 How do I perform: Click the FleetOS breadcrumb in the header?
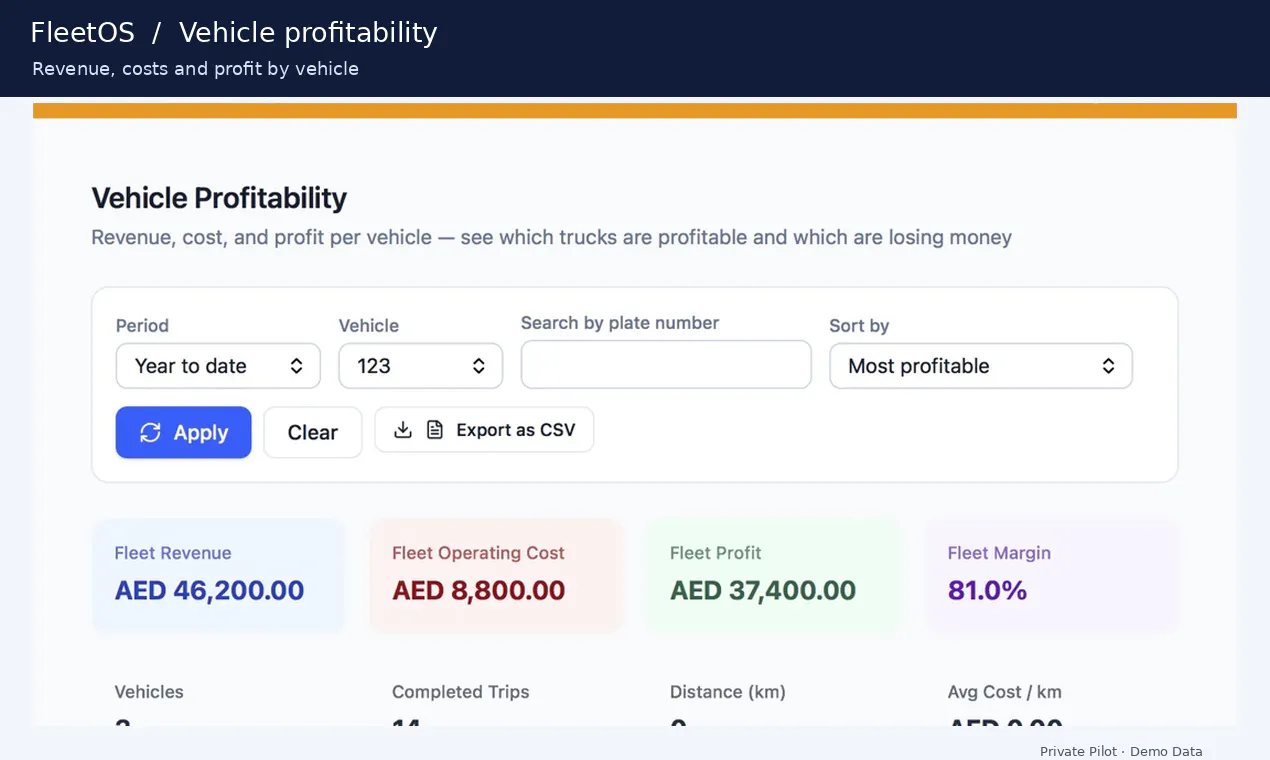tap(82, 33)
